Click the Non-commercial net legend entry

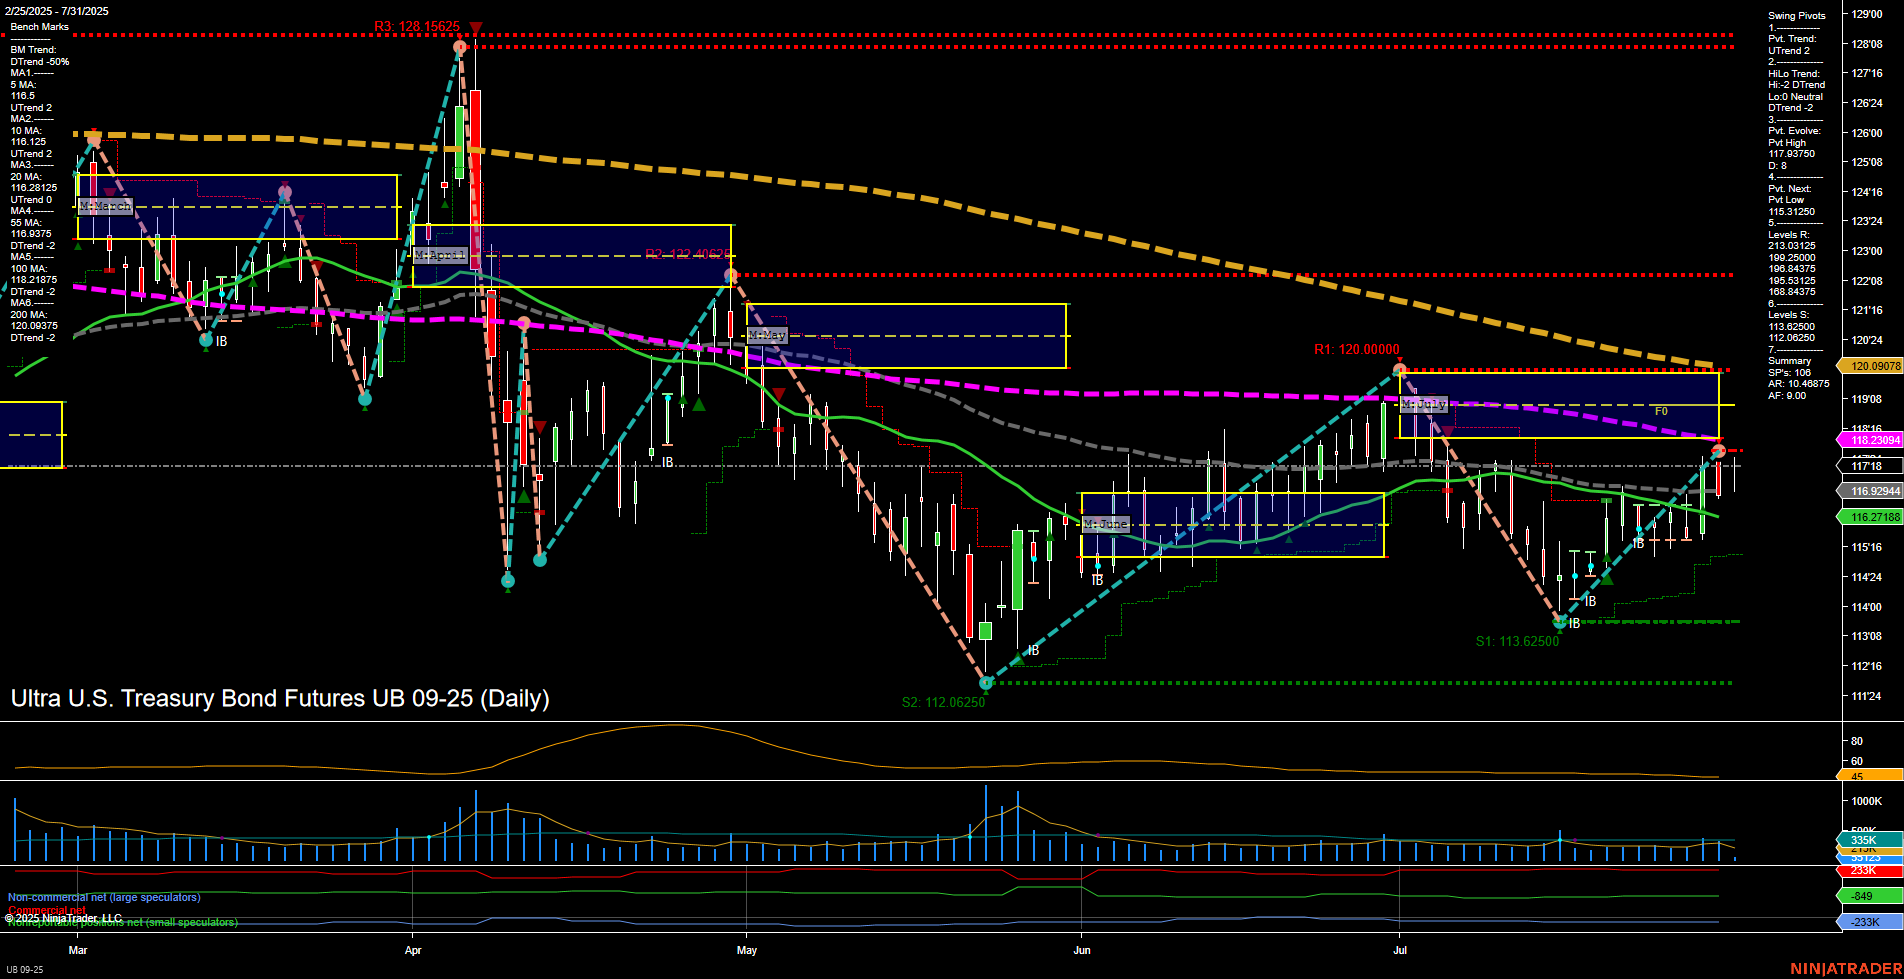click(x=104, y=898)
